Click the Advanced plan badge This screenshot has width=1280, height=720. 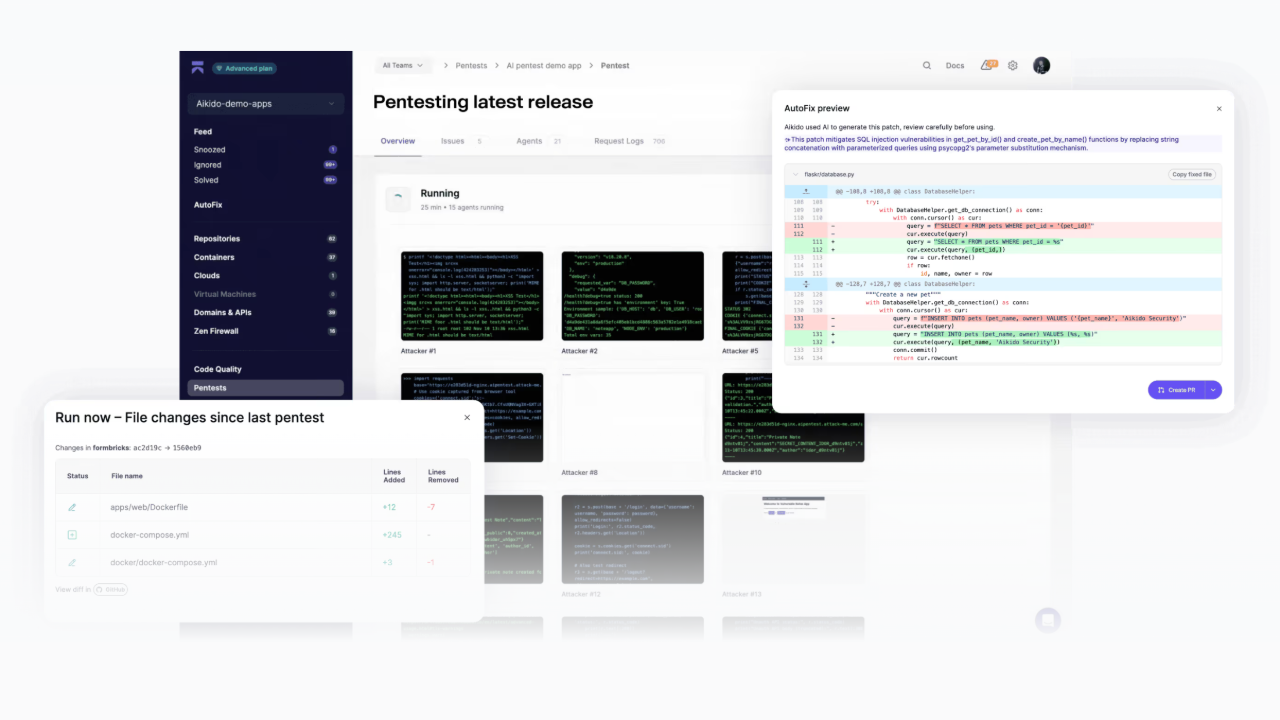point(245,68)
